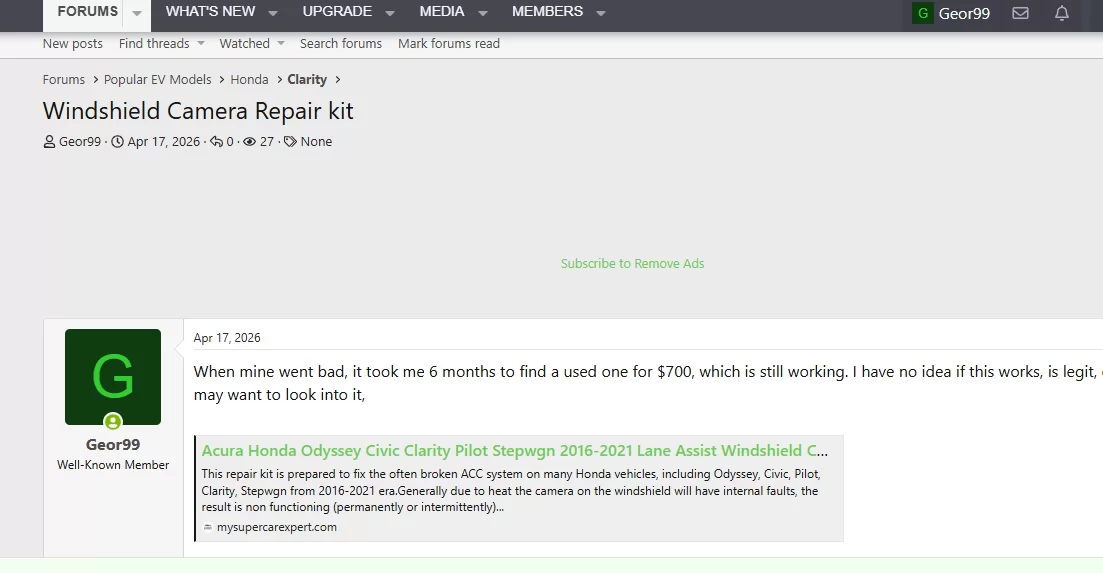This screenshot has width=1103, height=573.
Task: Click the tags icon next to None
Action: click(290, 142)
